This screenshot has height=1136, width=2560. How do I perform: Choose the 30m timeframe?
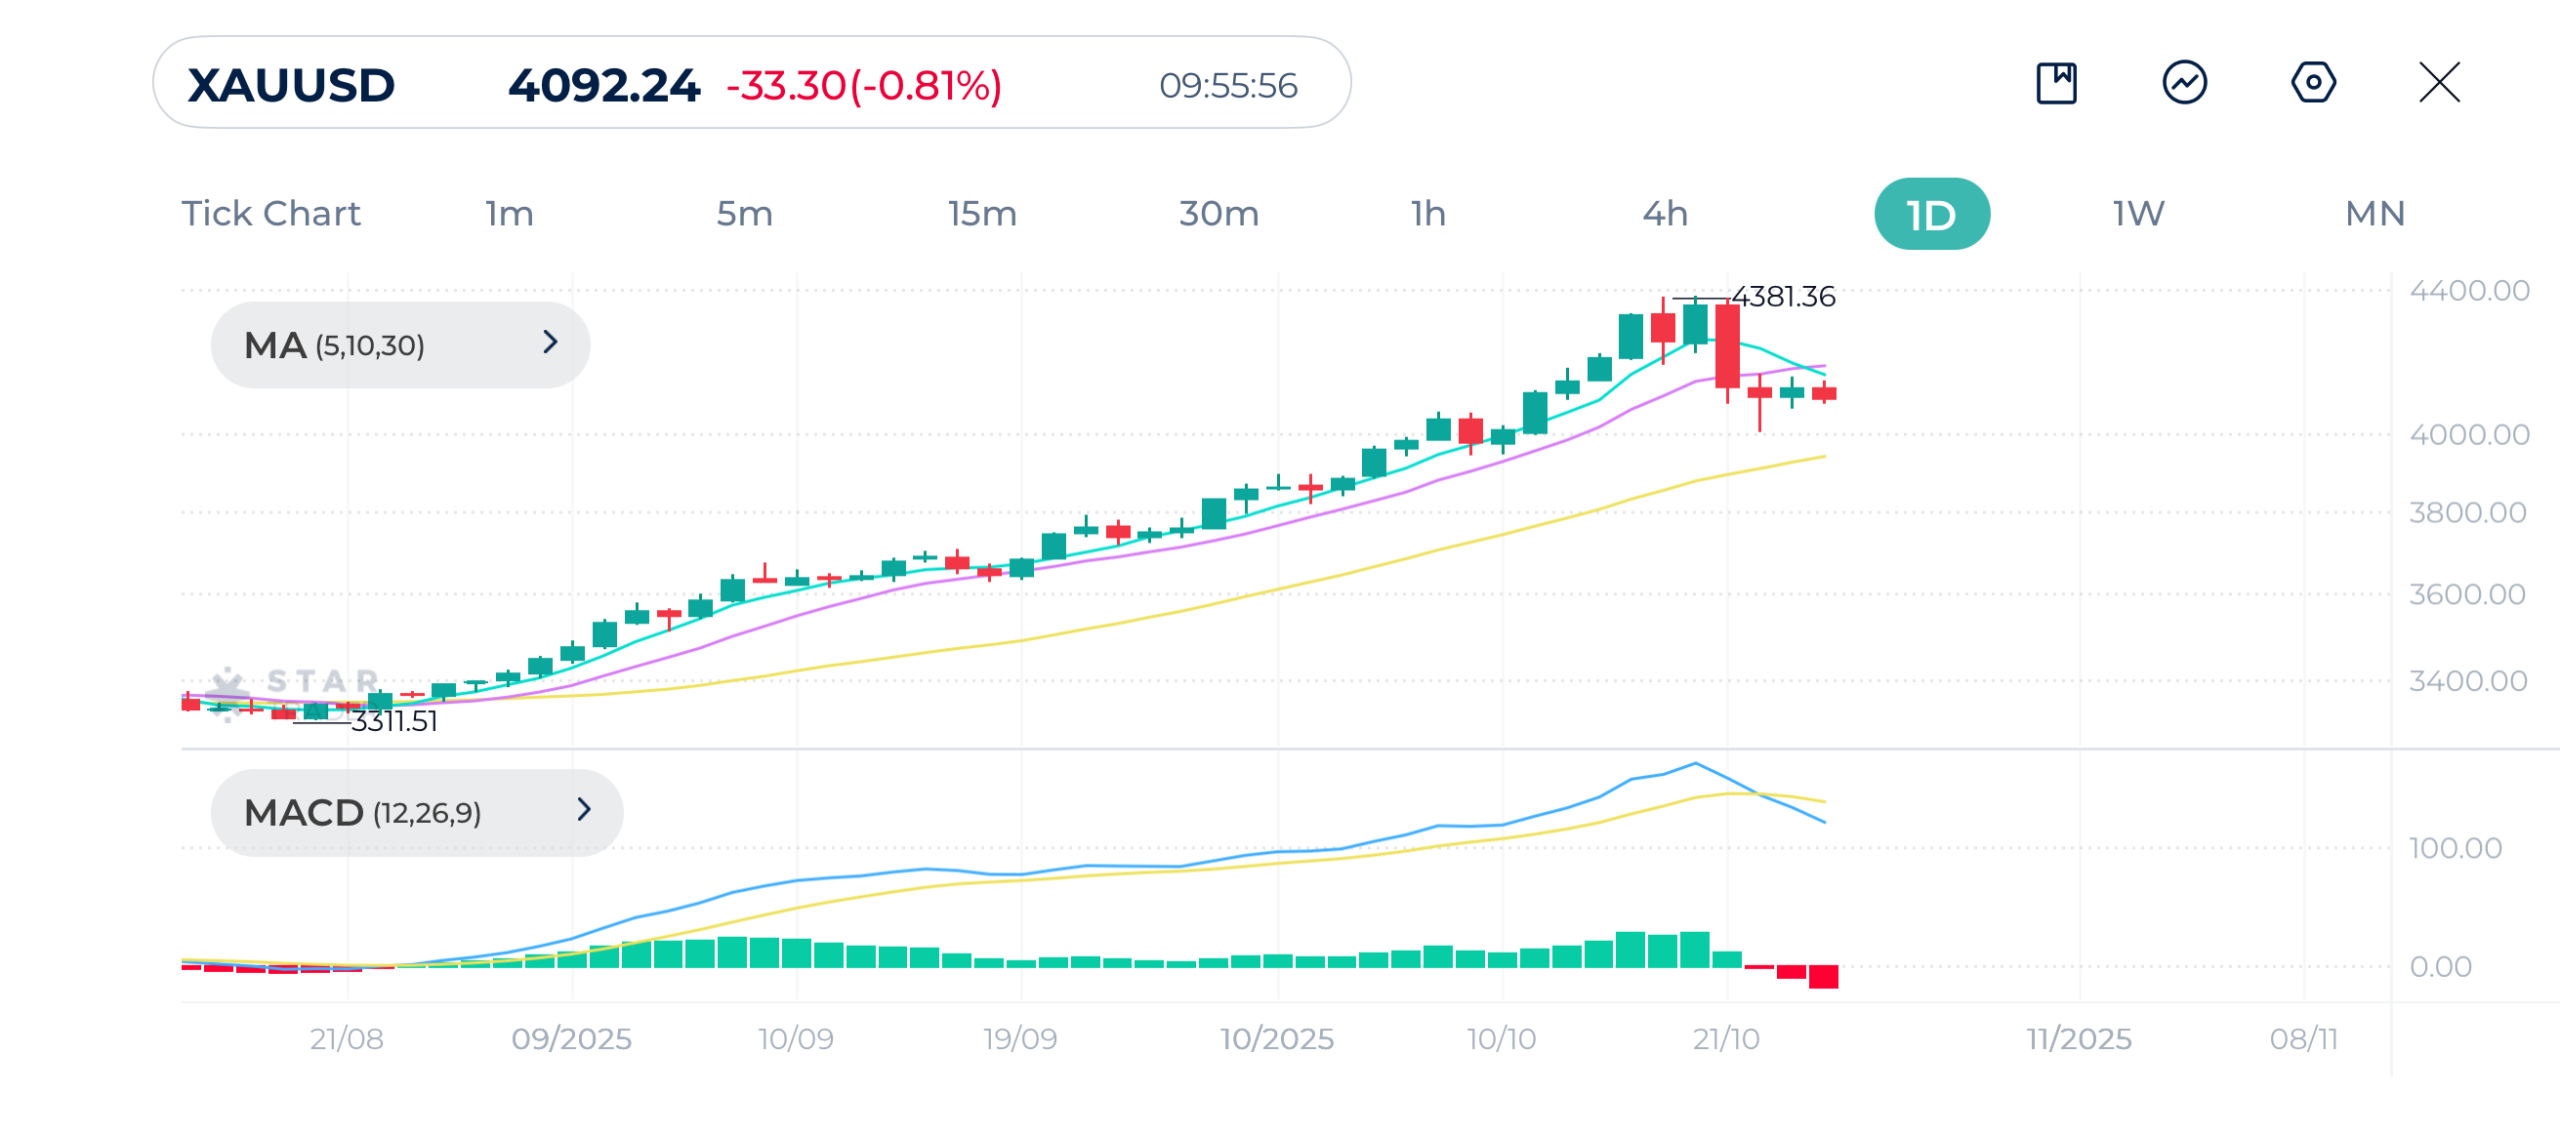tap(1218, 214)
